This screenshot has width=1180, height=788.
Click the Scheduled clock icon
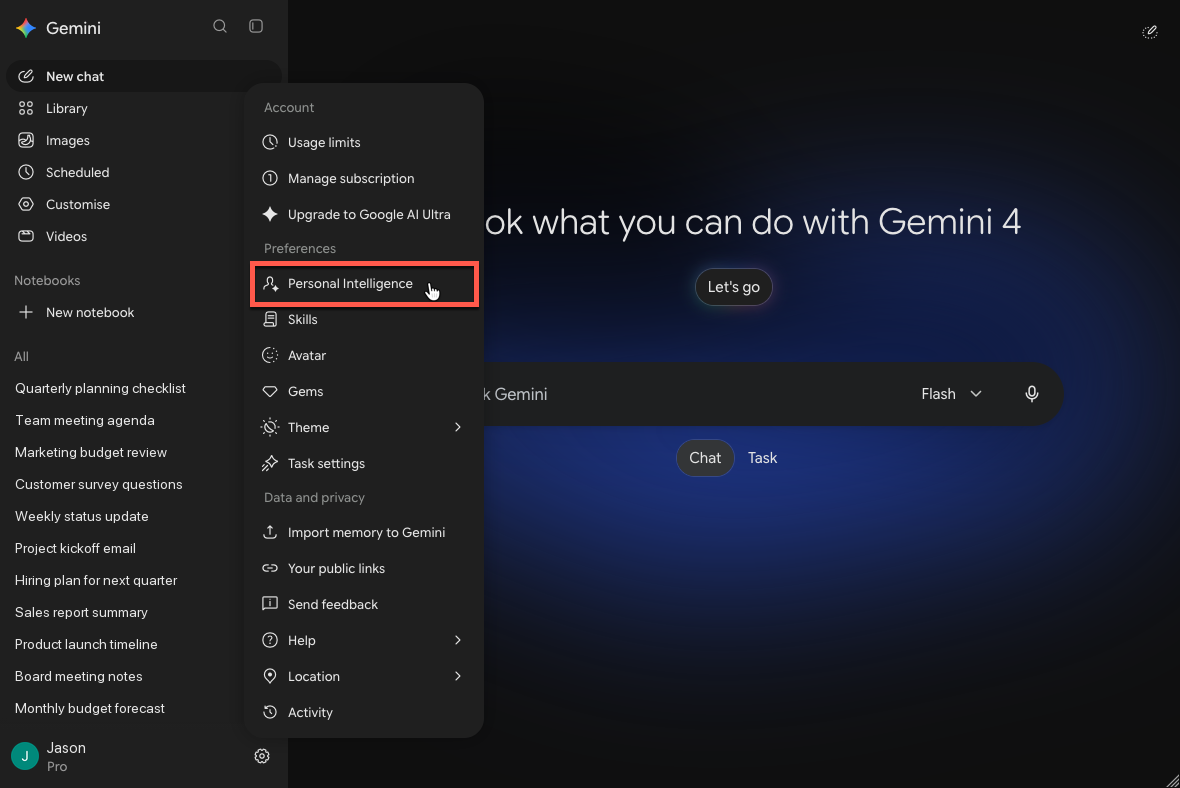26,172
